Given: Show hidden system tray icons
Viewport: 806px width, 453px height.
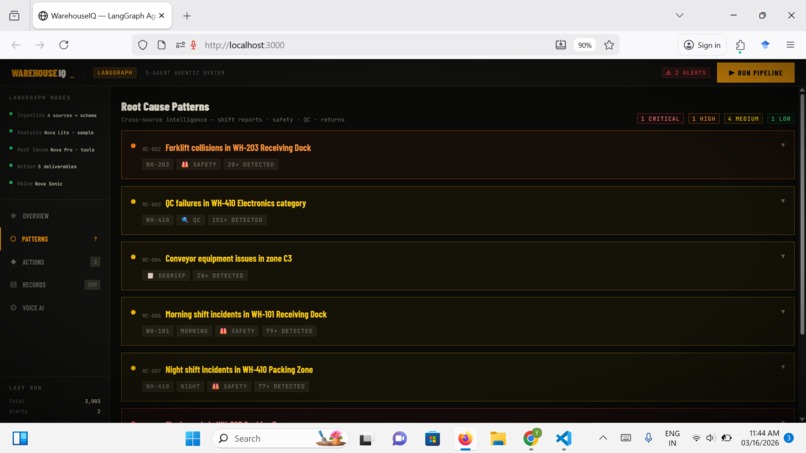Looking at the screenshot, I should coord(603,438).
